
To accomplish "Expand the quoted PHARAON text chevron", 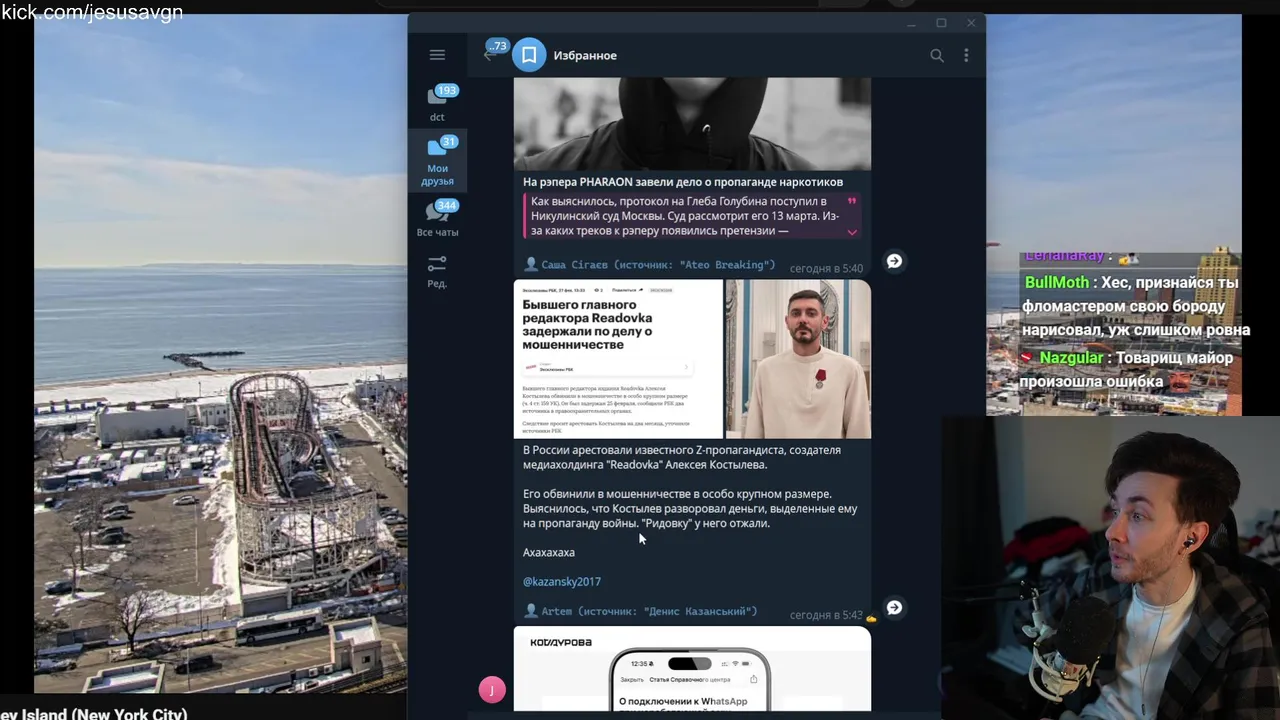I will tap(852, 232).
